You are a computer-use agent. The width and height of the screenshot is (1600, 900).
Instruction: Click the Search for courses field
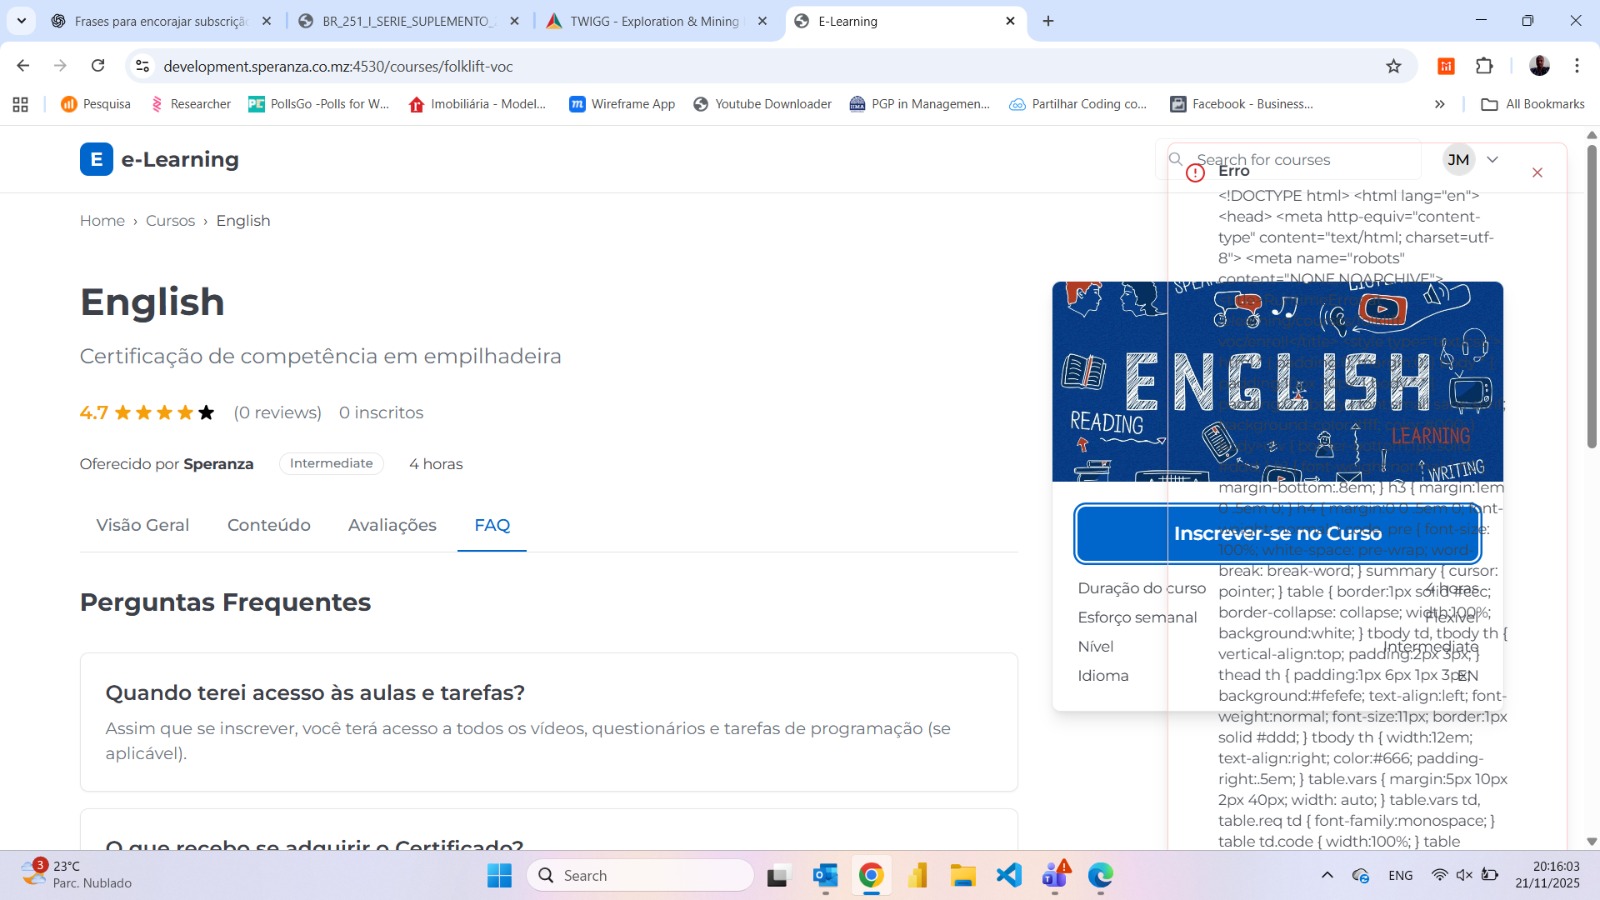tap(1300, 159)
